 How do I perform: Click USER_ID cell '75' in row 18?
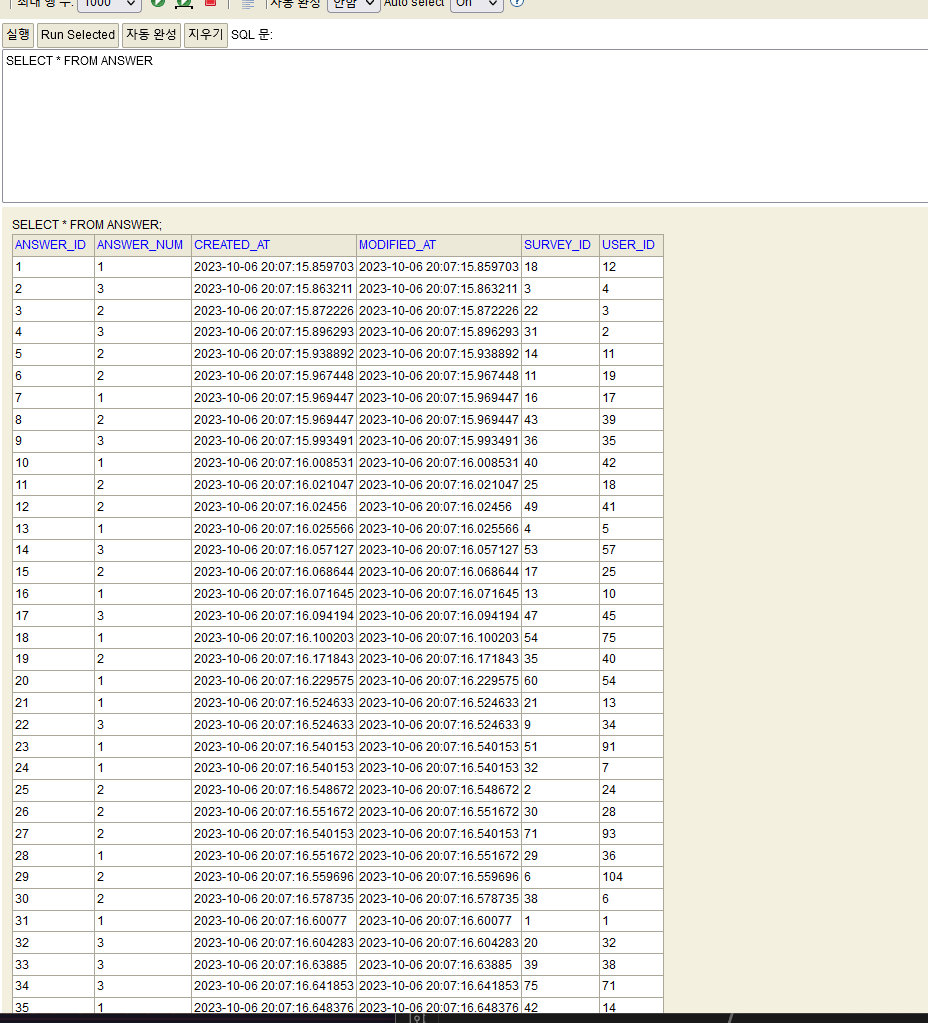click(631, 637)
